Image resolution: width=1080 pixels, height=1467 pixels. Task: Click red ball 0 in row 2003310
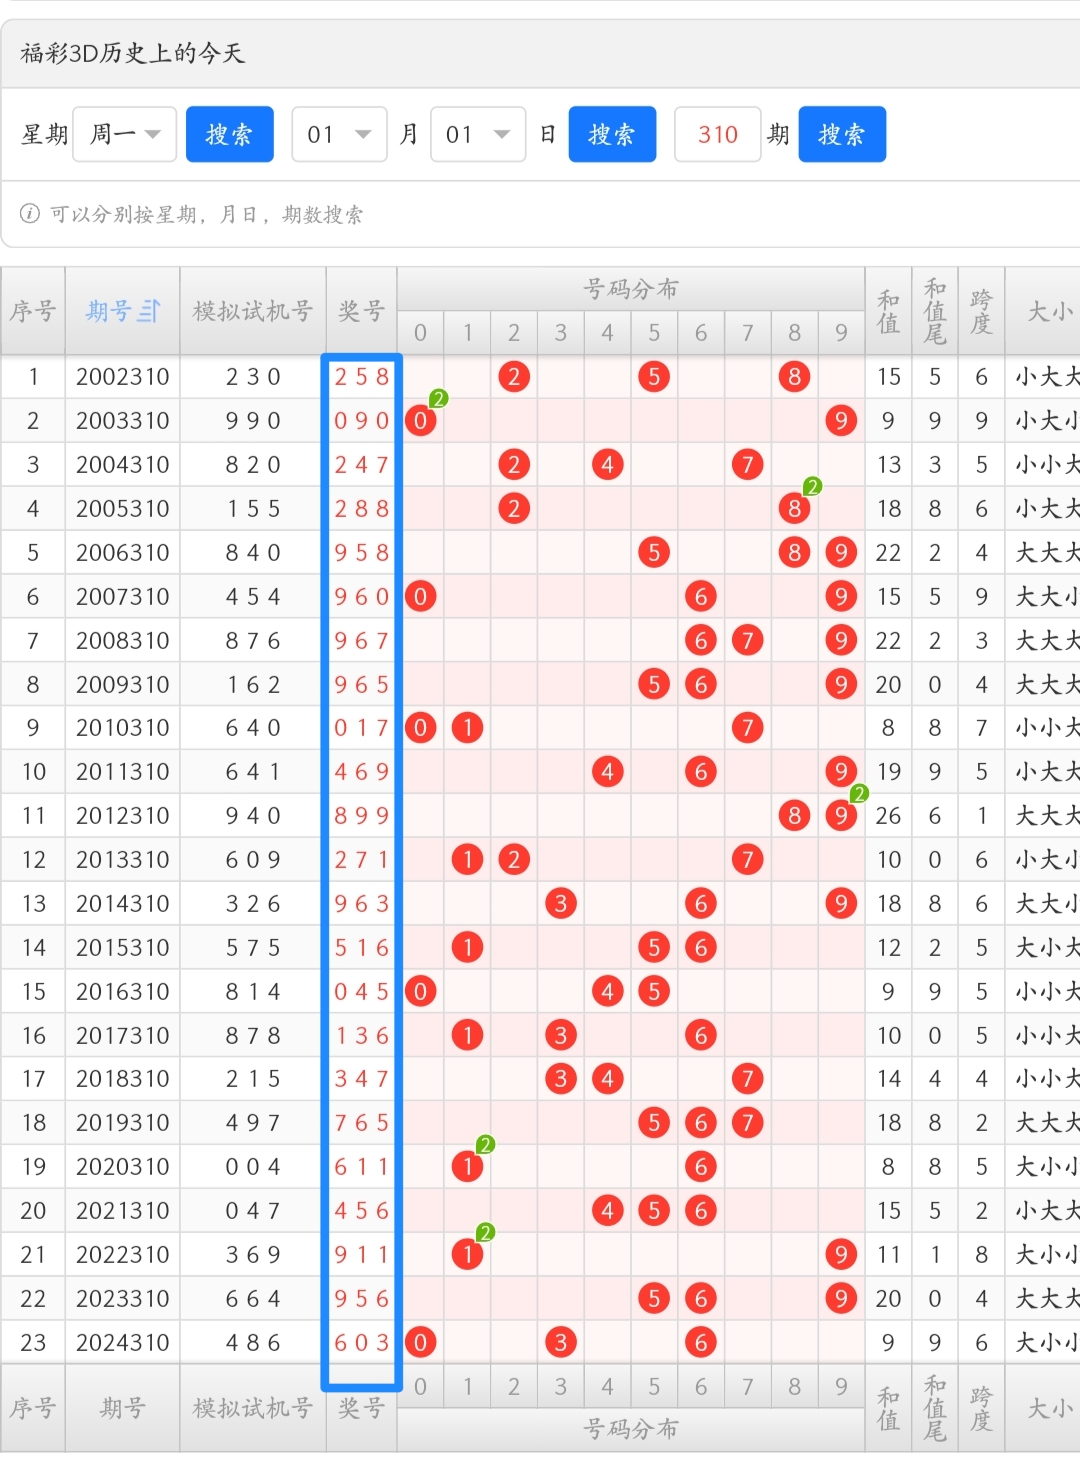pyautogui.click(x=420, y=421)
